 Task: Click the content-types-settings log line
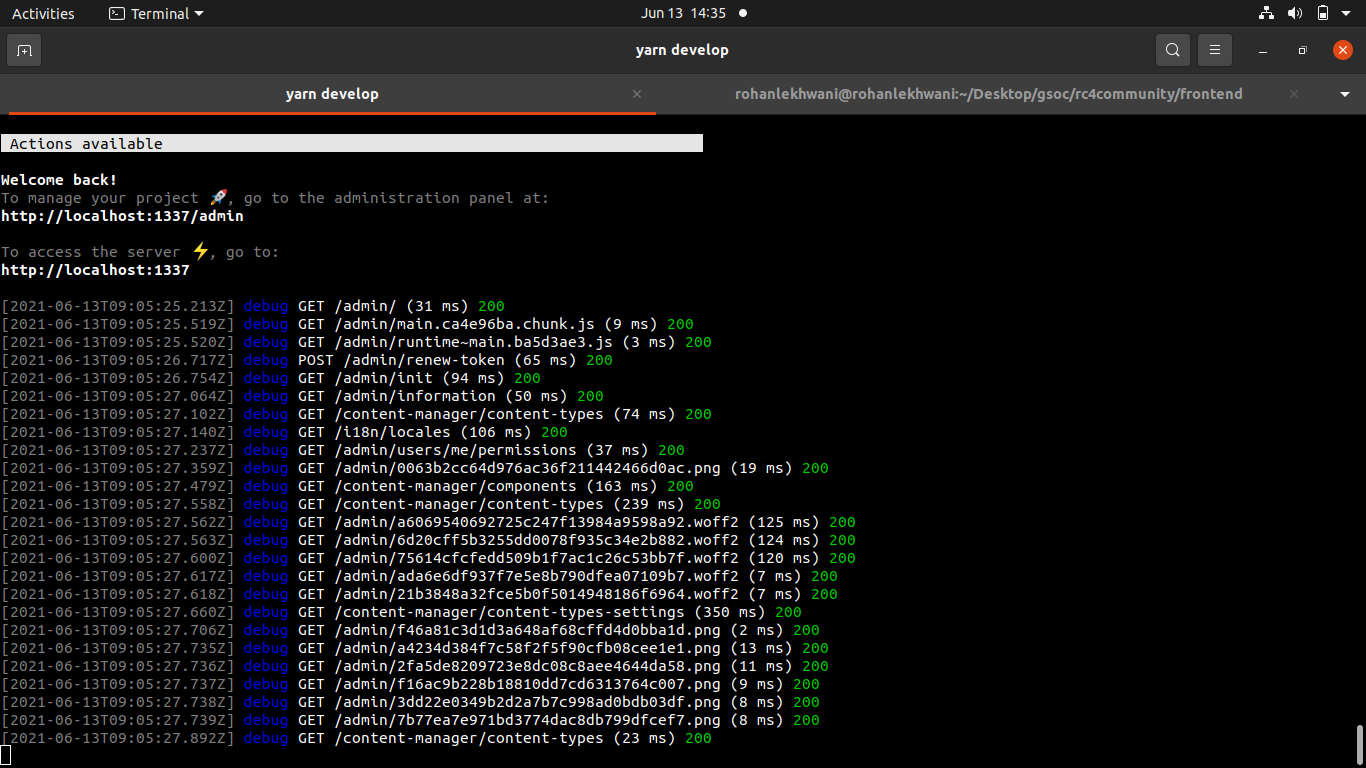[401, 612]
